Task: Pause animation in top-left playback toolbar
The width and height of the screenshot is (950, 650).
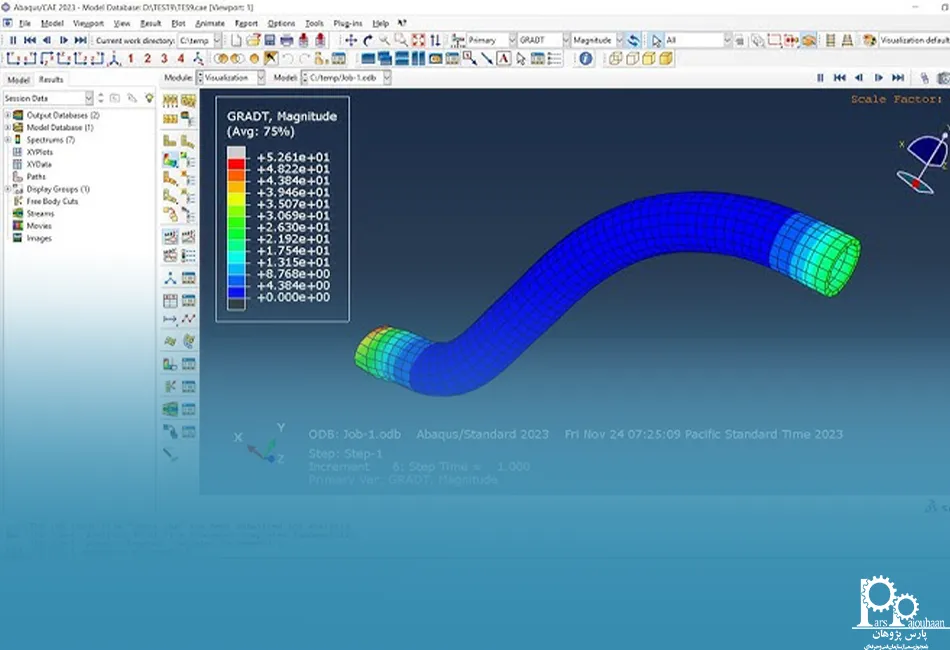Action: click(x=13, y=41)
